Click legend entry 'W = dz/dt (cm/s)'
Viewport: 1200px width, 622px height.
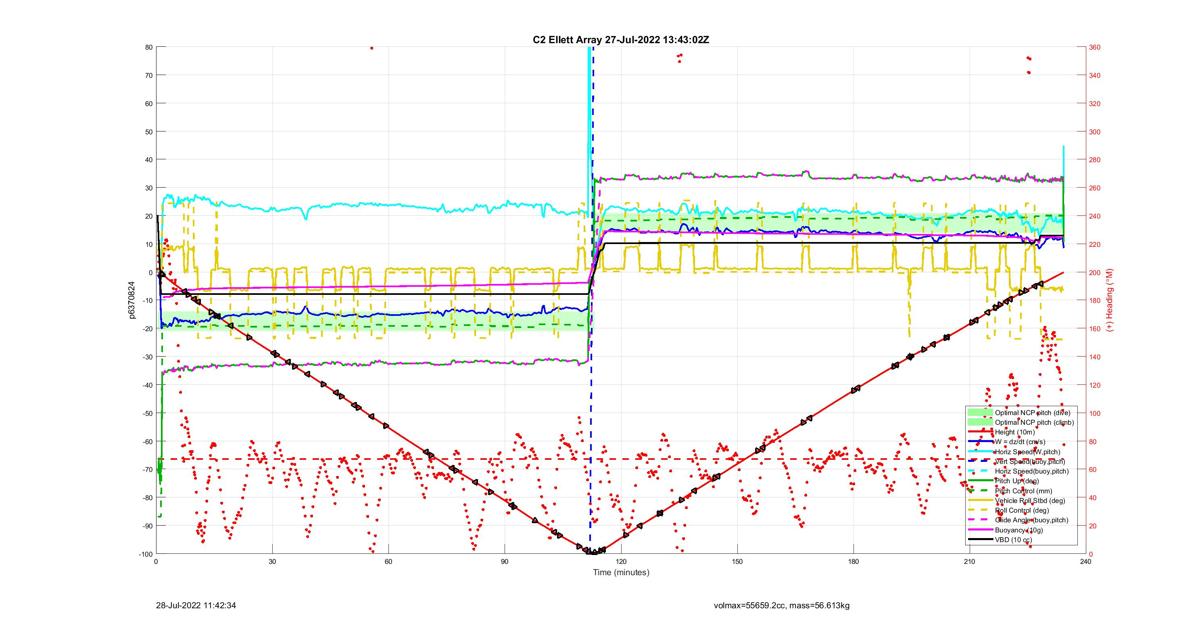click(x=1020, y=441)
